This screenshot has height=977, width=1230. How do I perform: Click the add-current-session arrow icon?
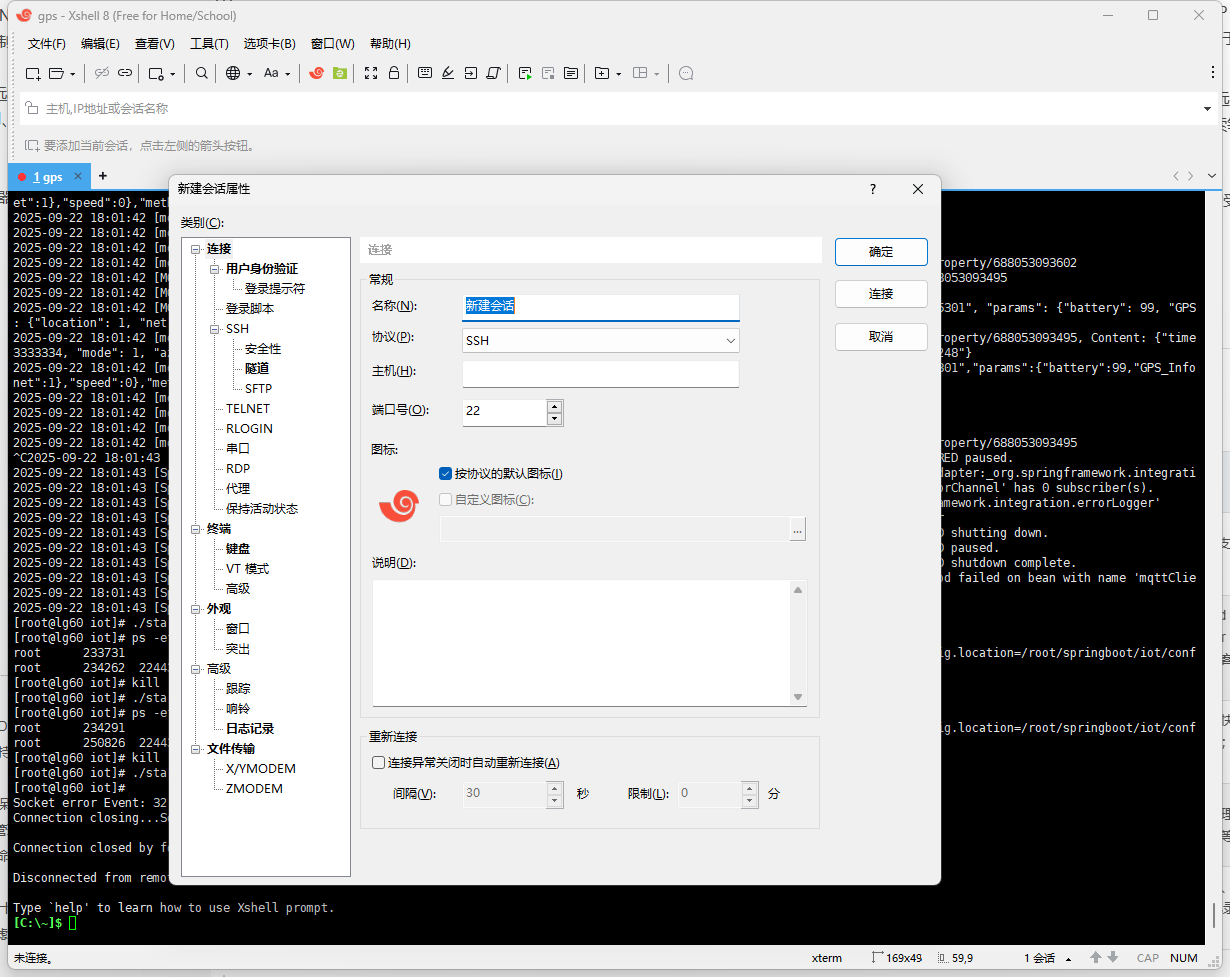pos(32,145)
